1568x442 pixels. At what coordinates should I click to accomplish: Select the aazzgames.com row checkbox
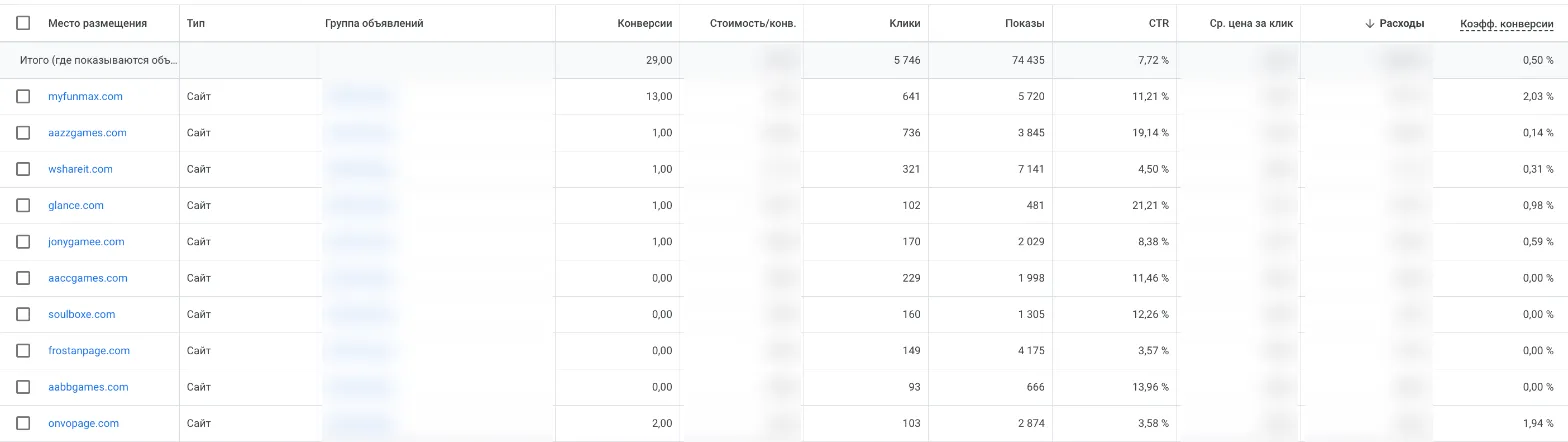coord(23,133)
